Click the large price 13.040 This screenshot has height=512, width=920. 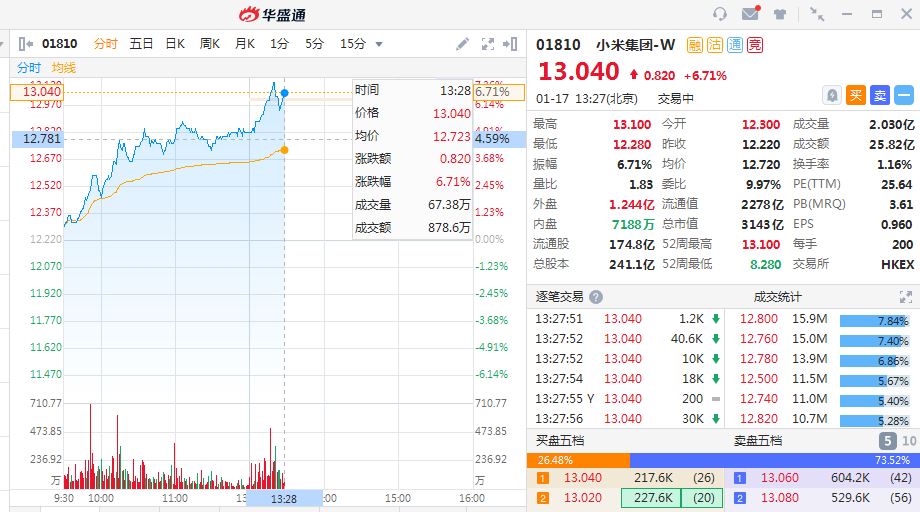(579, 72)
